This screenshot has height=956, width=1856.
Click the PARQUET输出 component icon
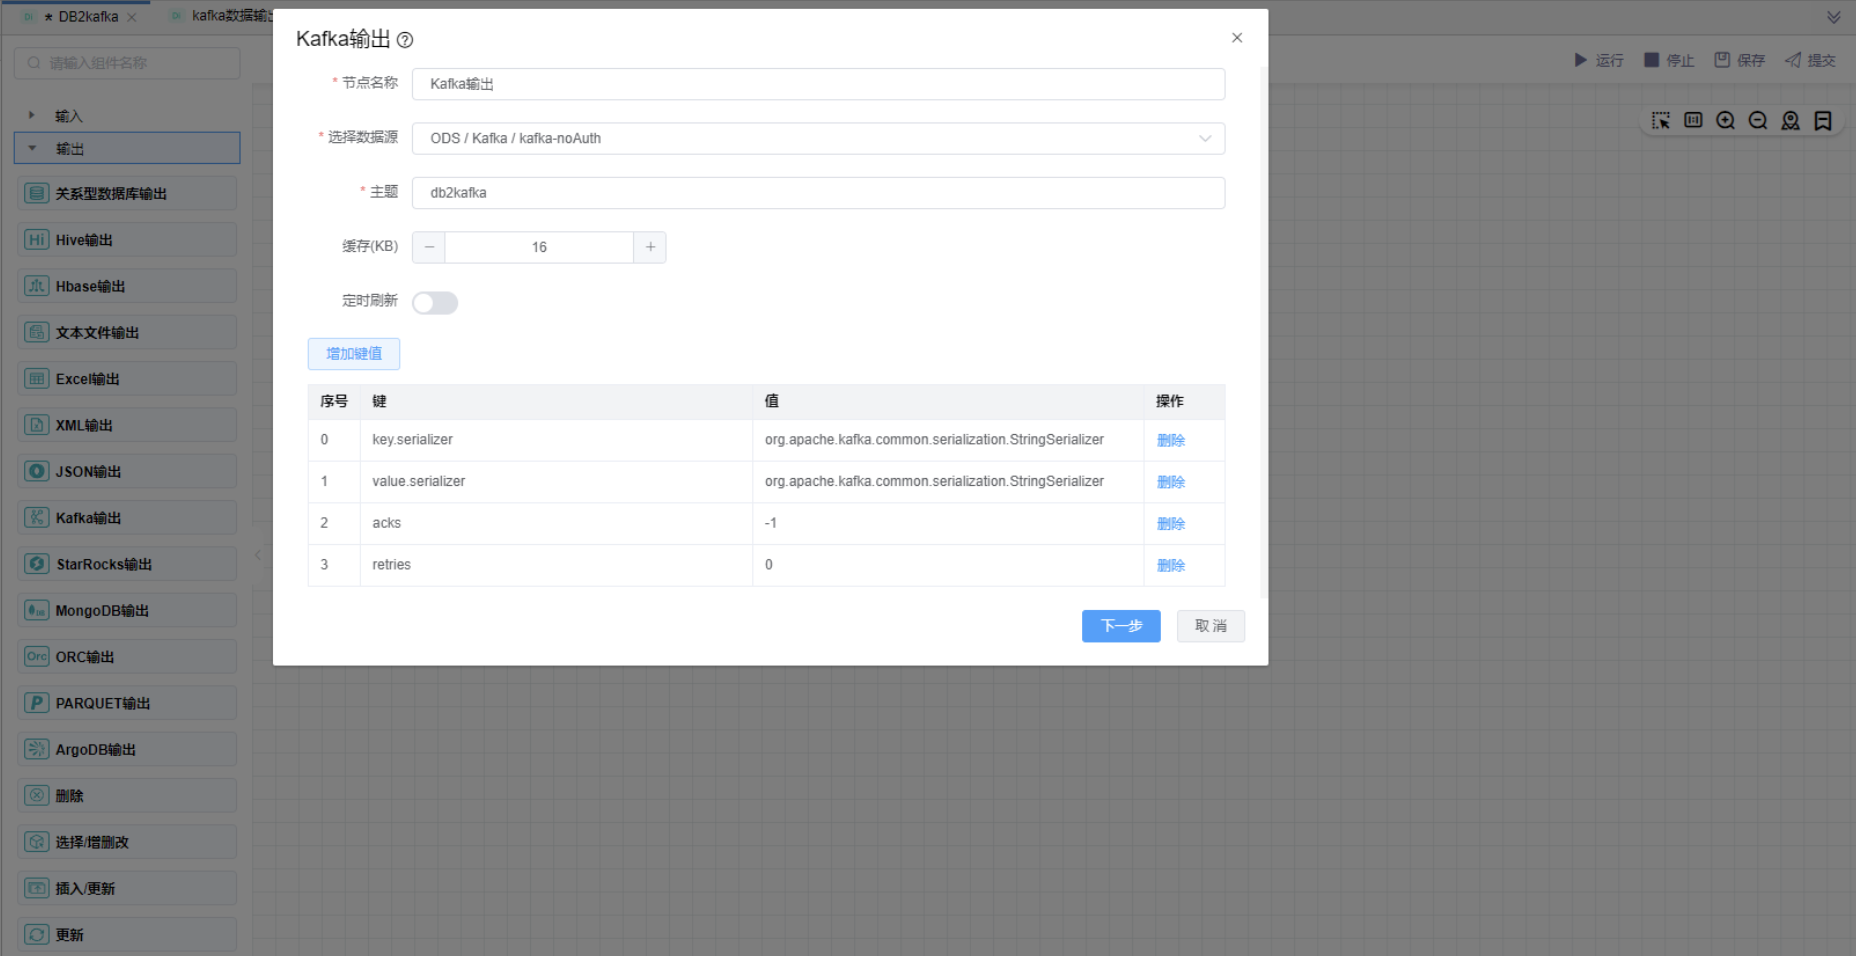click(37, 703)
